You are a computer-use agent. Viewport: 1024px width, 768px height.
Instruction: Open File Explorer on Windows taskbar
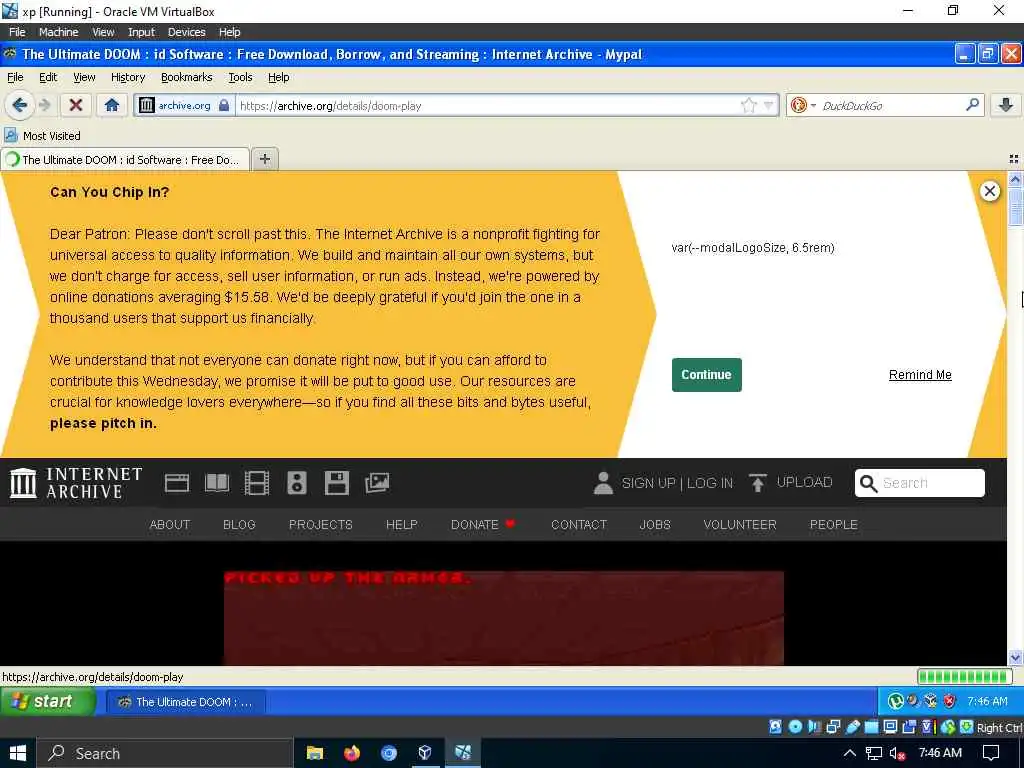[x=315, y=753]
